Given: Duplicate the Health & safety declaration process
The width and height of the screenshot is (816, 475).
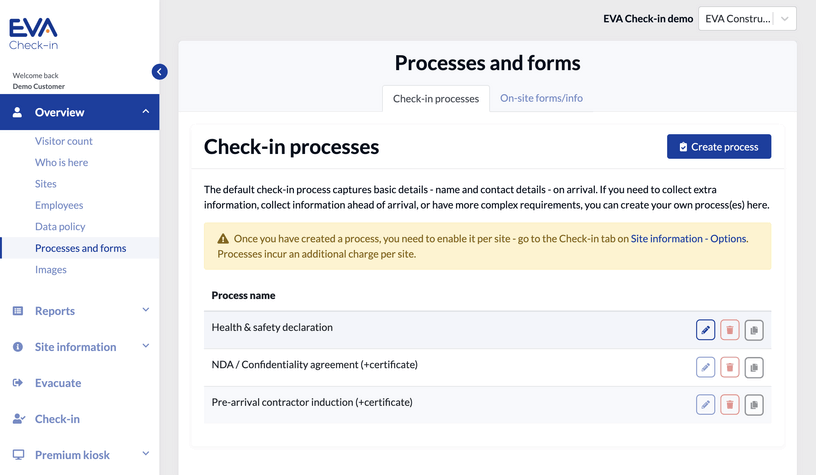Looking at the screenshot, I should pos(754,330).
